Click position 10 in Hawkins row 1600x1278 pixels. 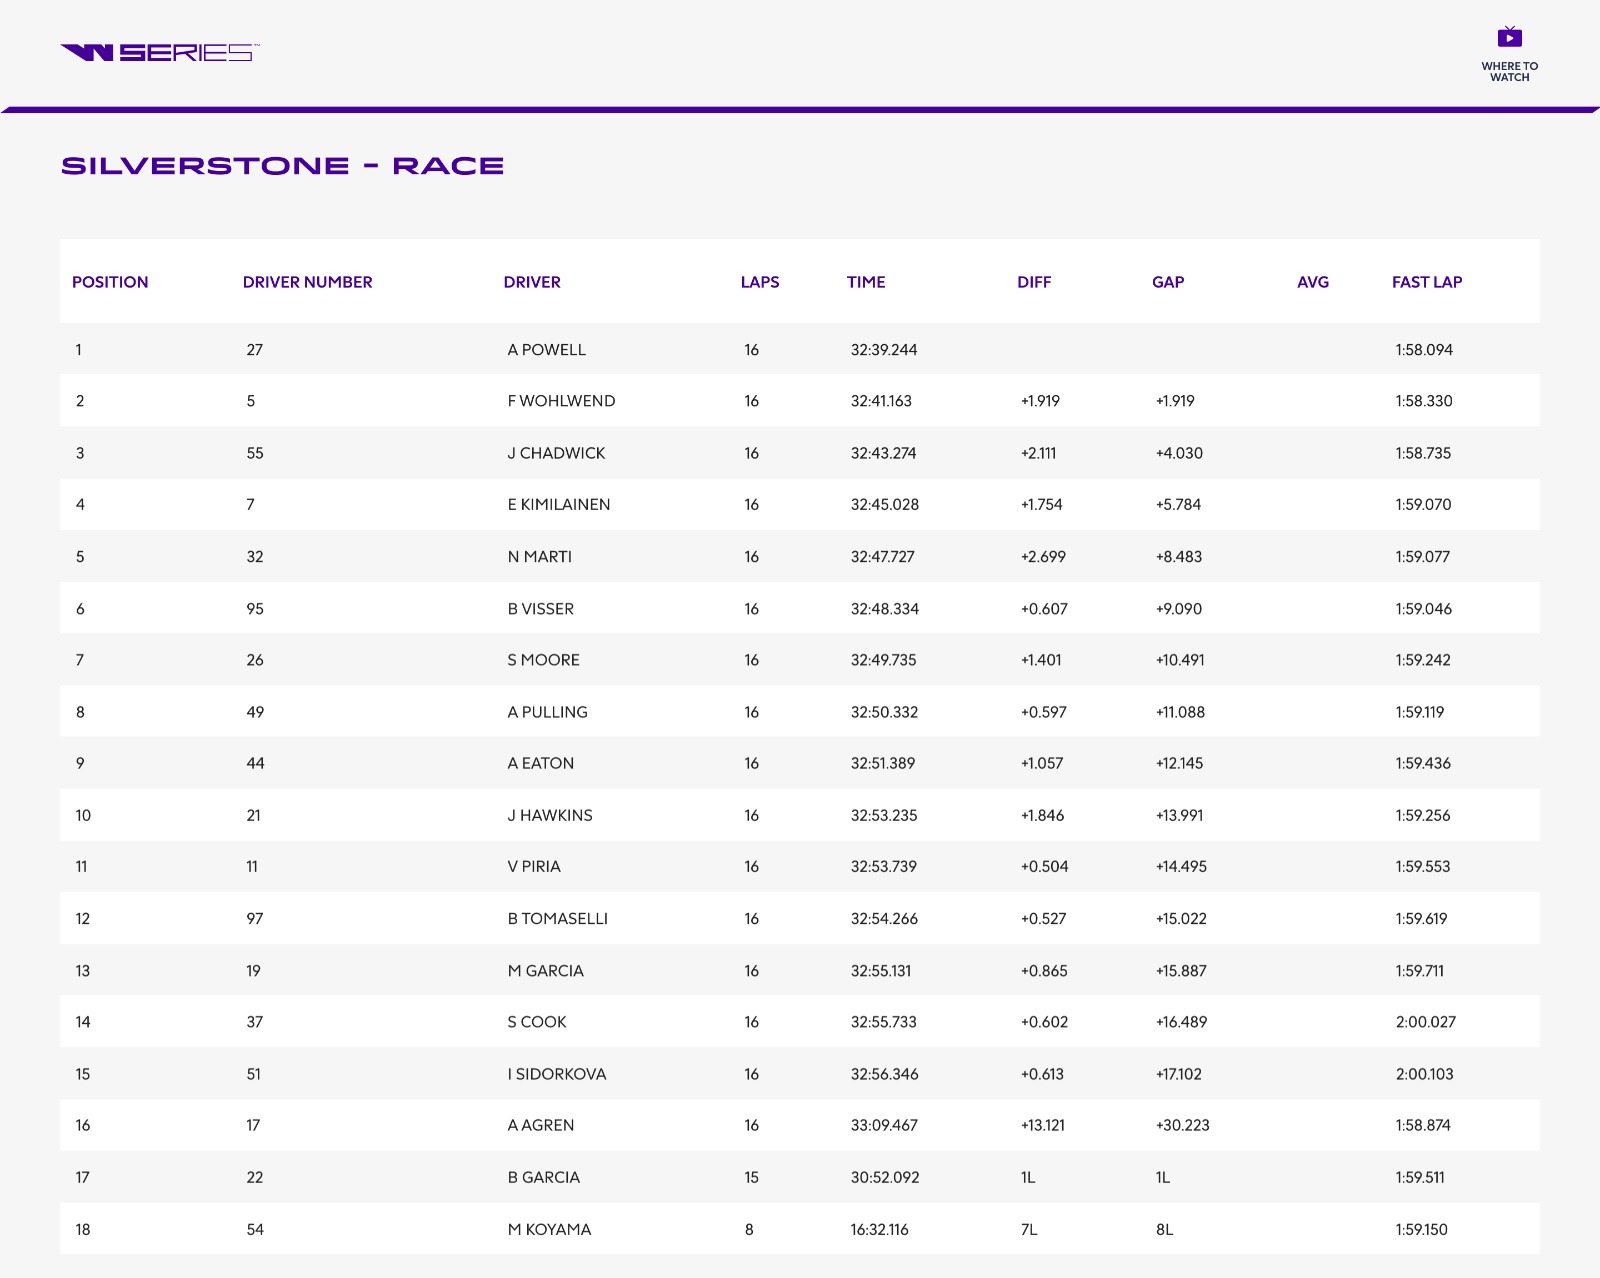[83, 815]
